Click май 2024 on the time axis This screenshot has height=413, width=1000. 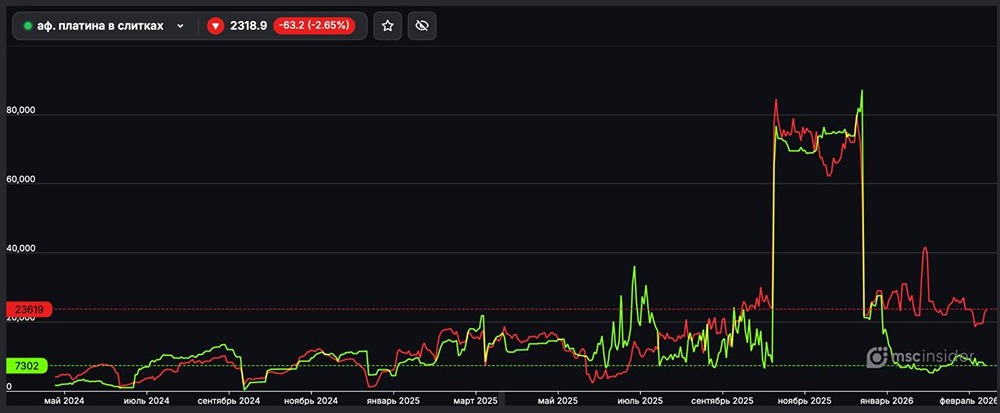pos(66,400)
